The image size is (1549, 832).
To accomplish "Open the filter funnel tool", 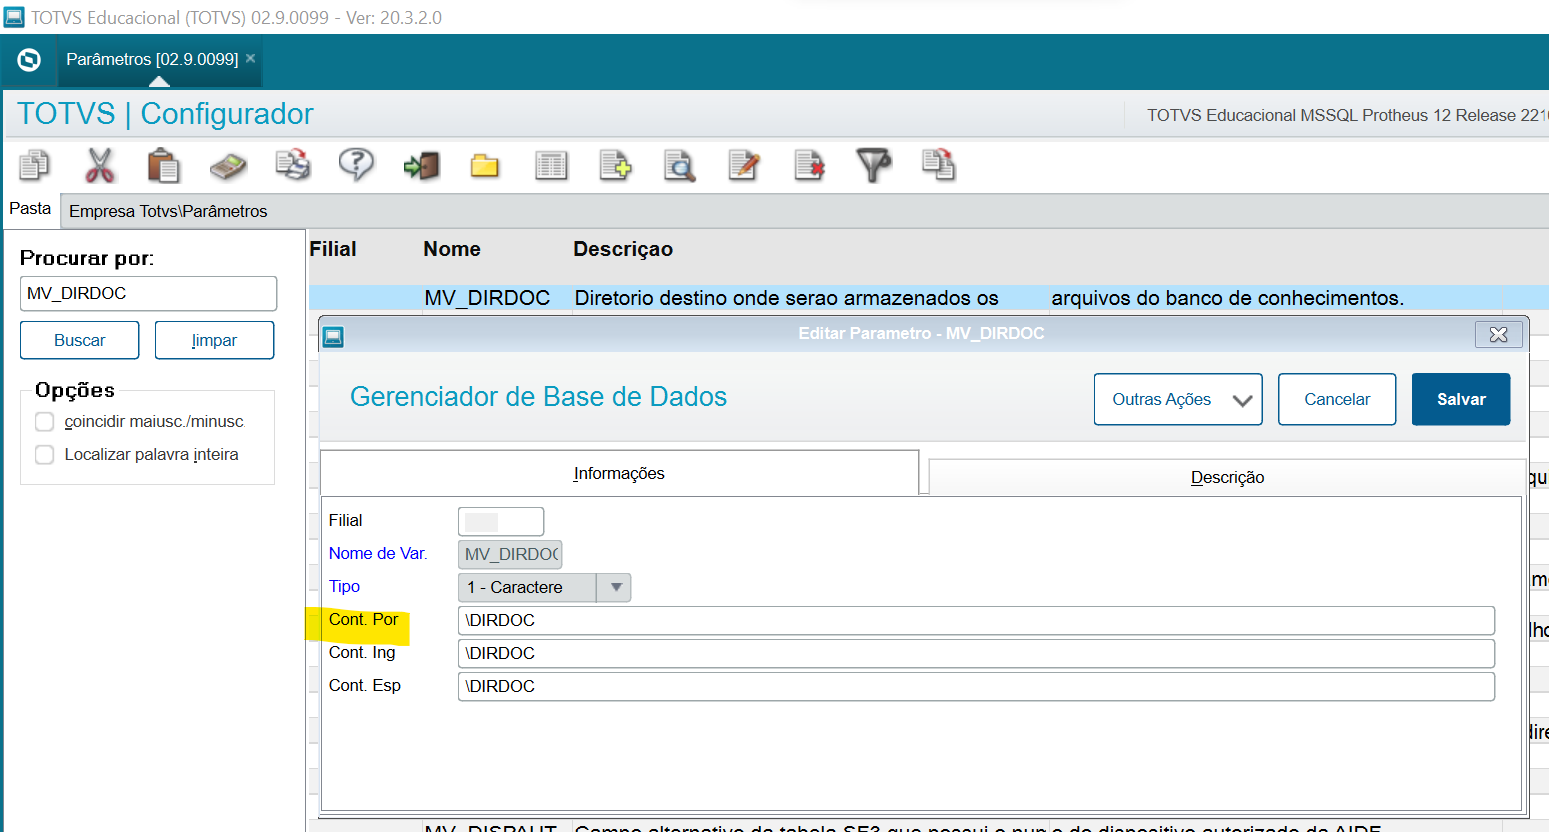I will coord(873,165).
